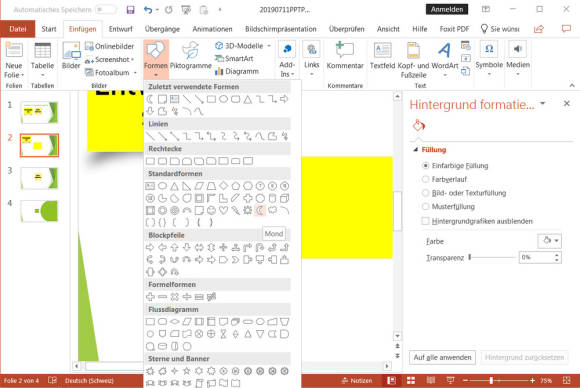Collapse the Füllung section
The image size is (580, 388).
pos(416,150)
